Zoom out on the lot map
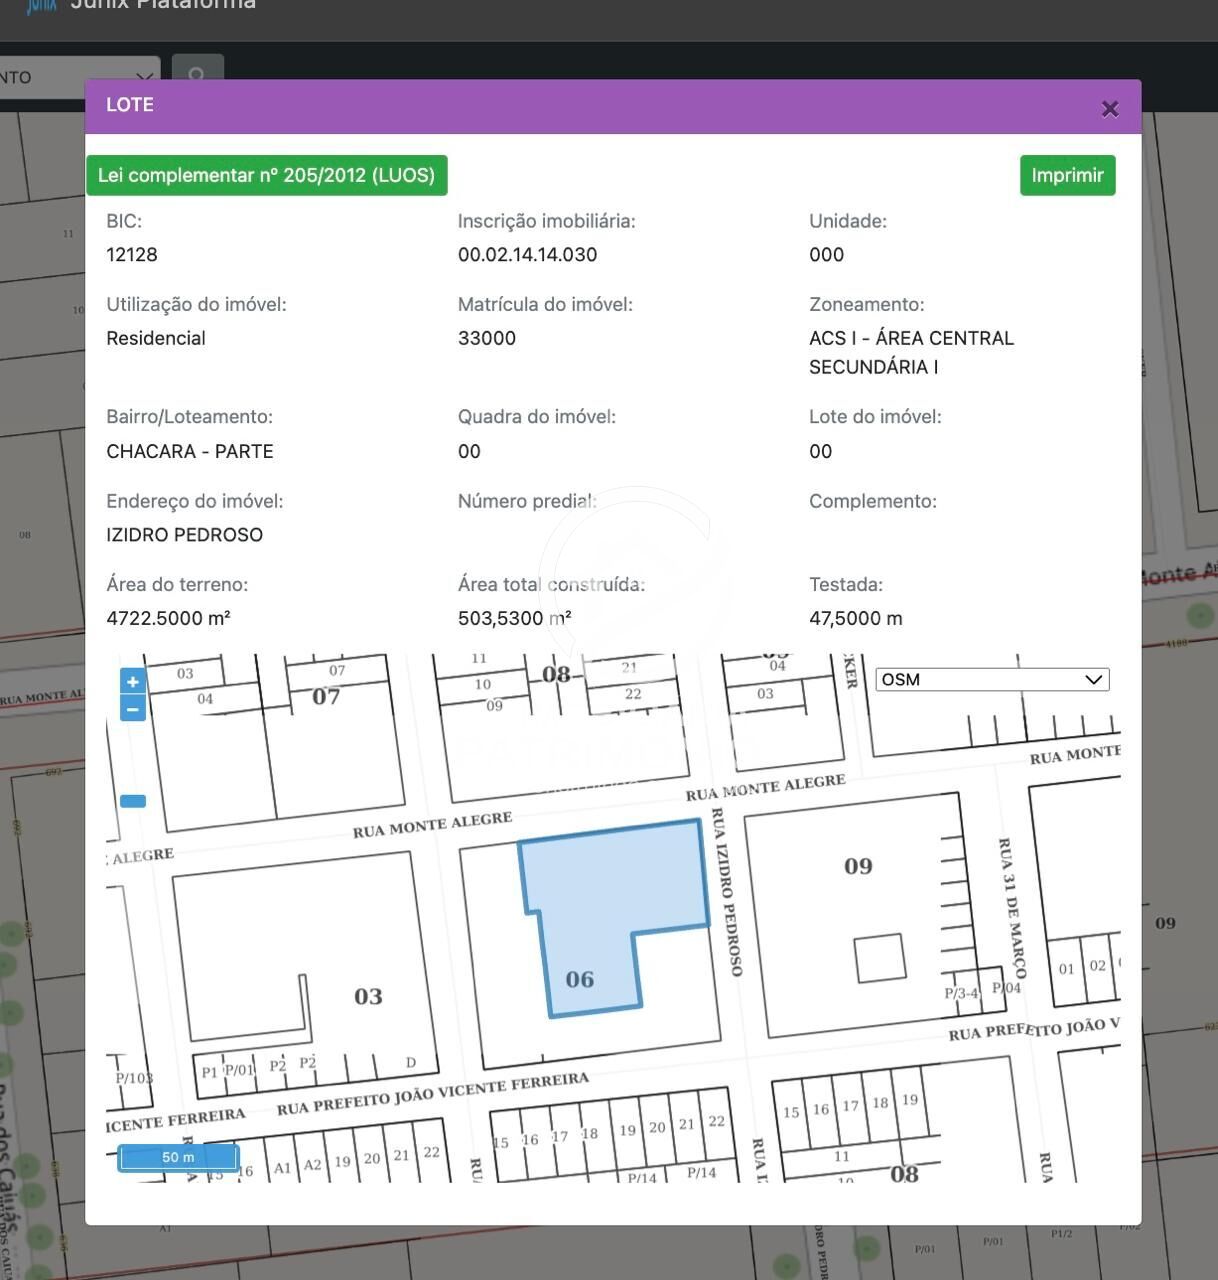The image size is (1218, 1280). 132,709
